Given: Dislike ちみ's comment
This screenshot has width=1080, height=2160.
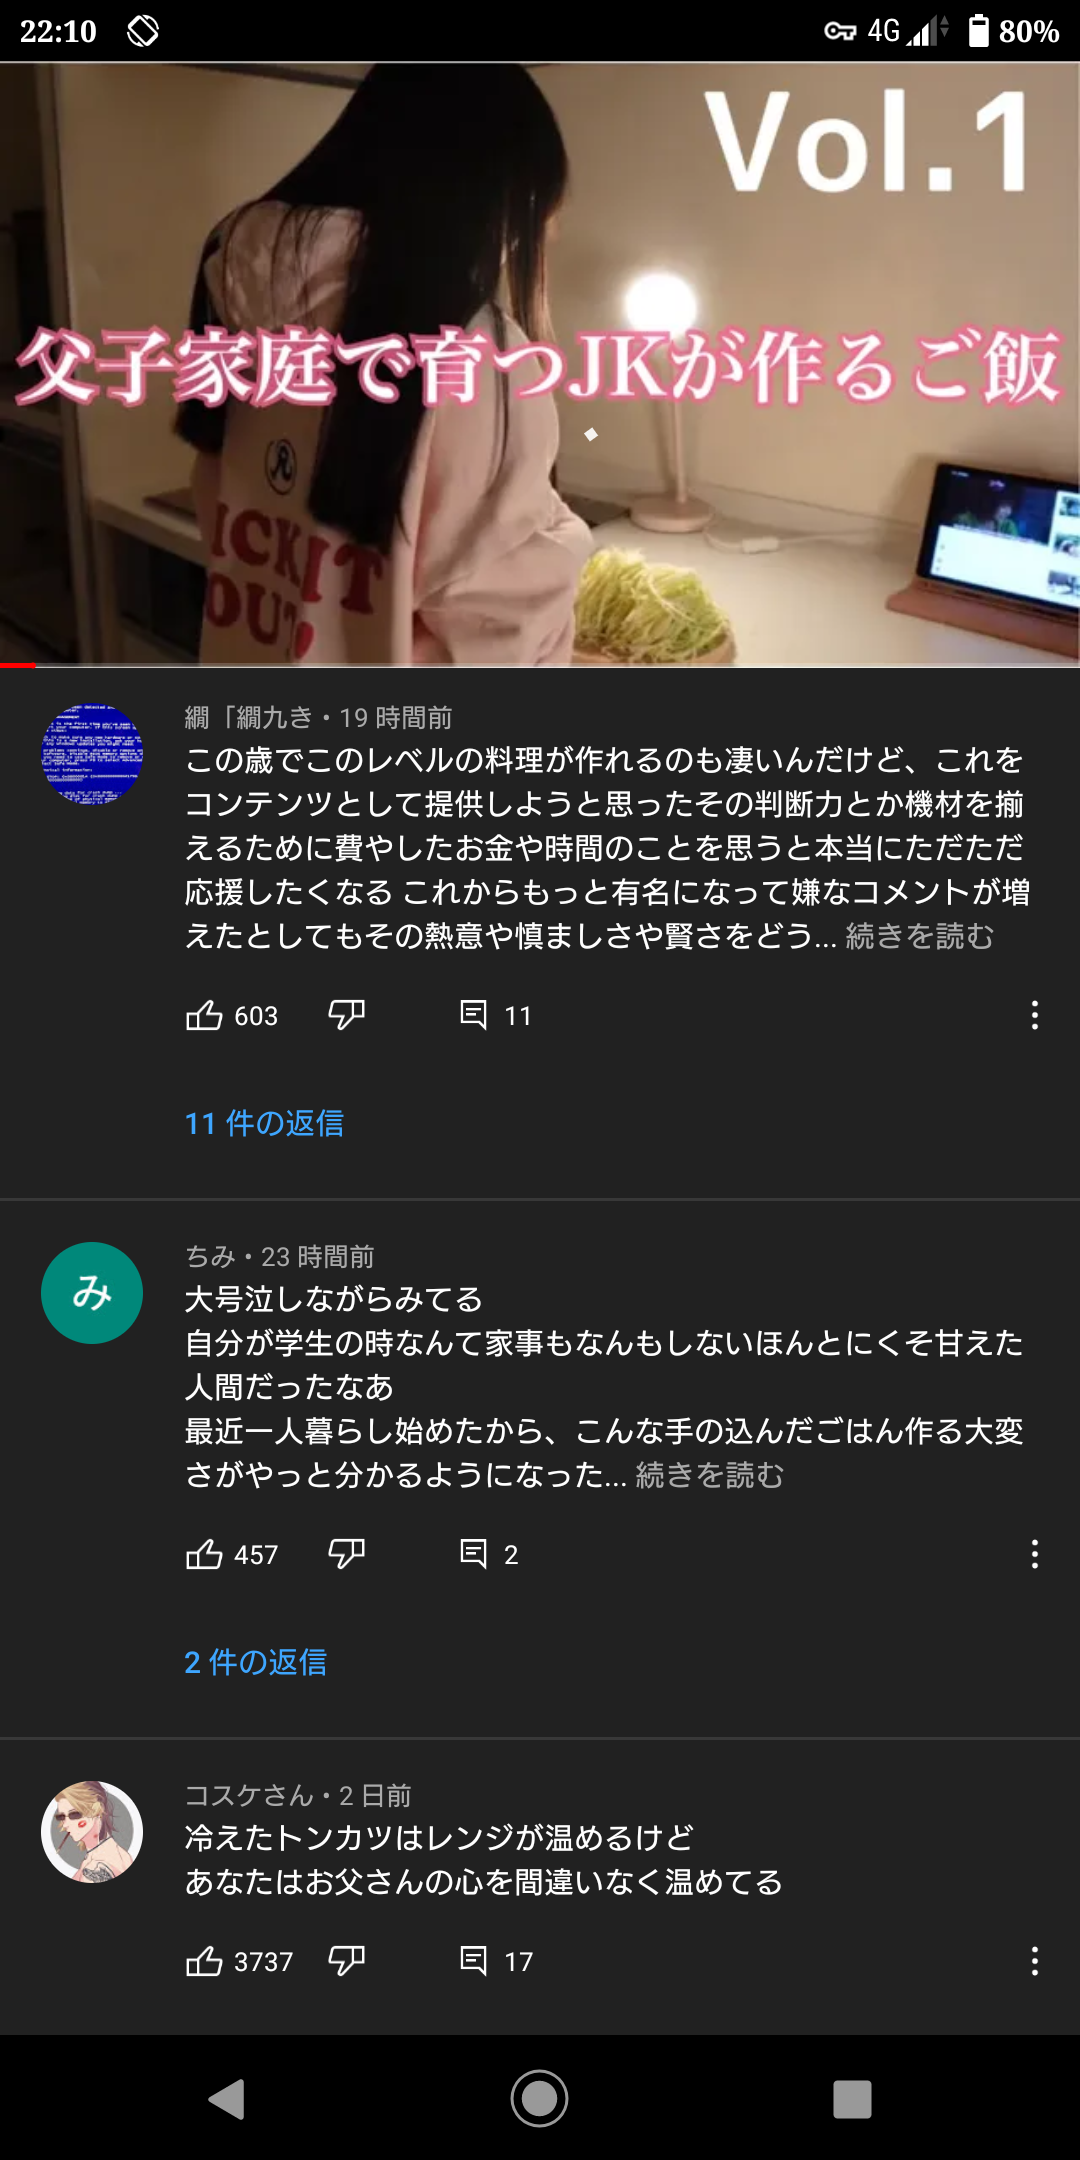Looking at the screenshot, I should point(346,1554).
